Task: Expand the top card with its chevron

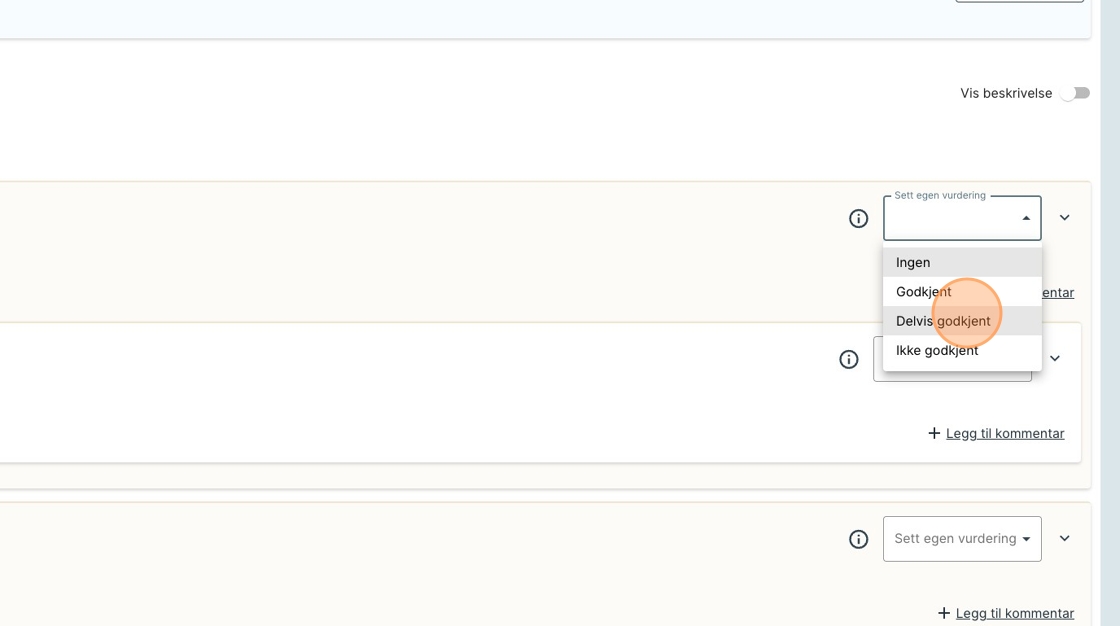Action: tap(1064, 218)
